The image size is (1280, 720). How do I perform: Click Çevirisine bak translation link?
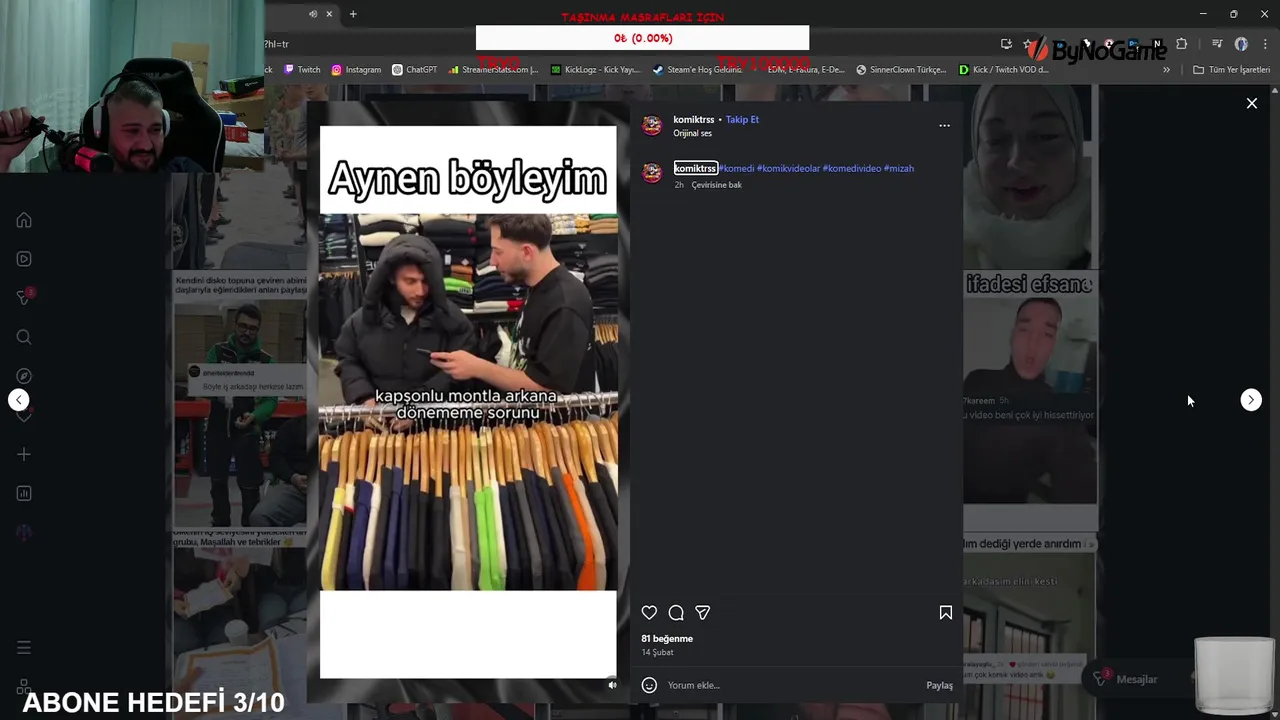pyautogui.click(x=716, y=185)
